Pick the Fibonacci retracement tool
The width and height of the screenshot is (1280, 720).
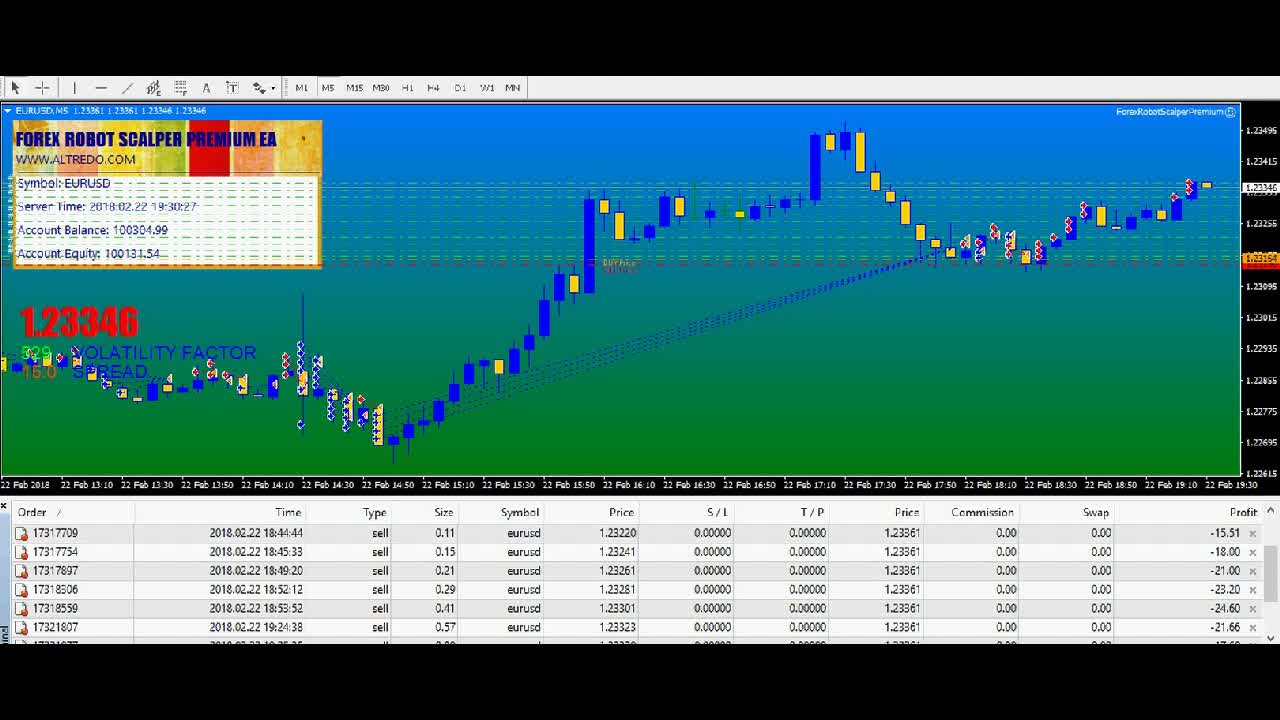pos(180,88)
